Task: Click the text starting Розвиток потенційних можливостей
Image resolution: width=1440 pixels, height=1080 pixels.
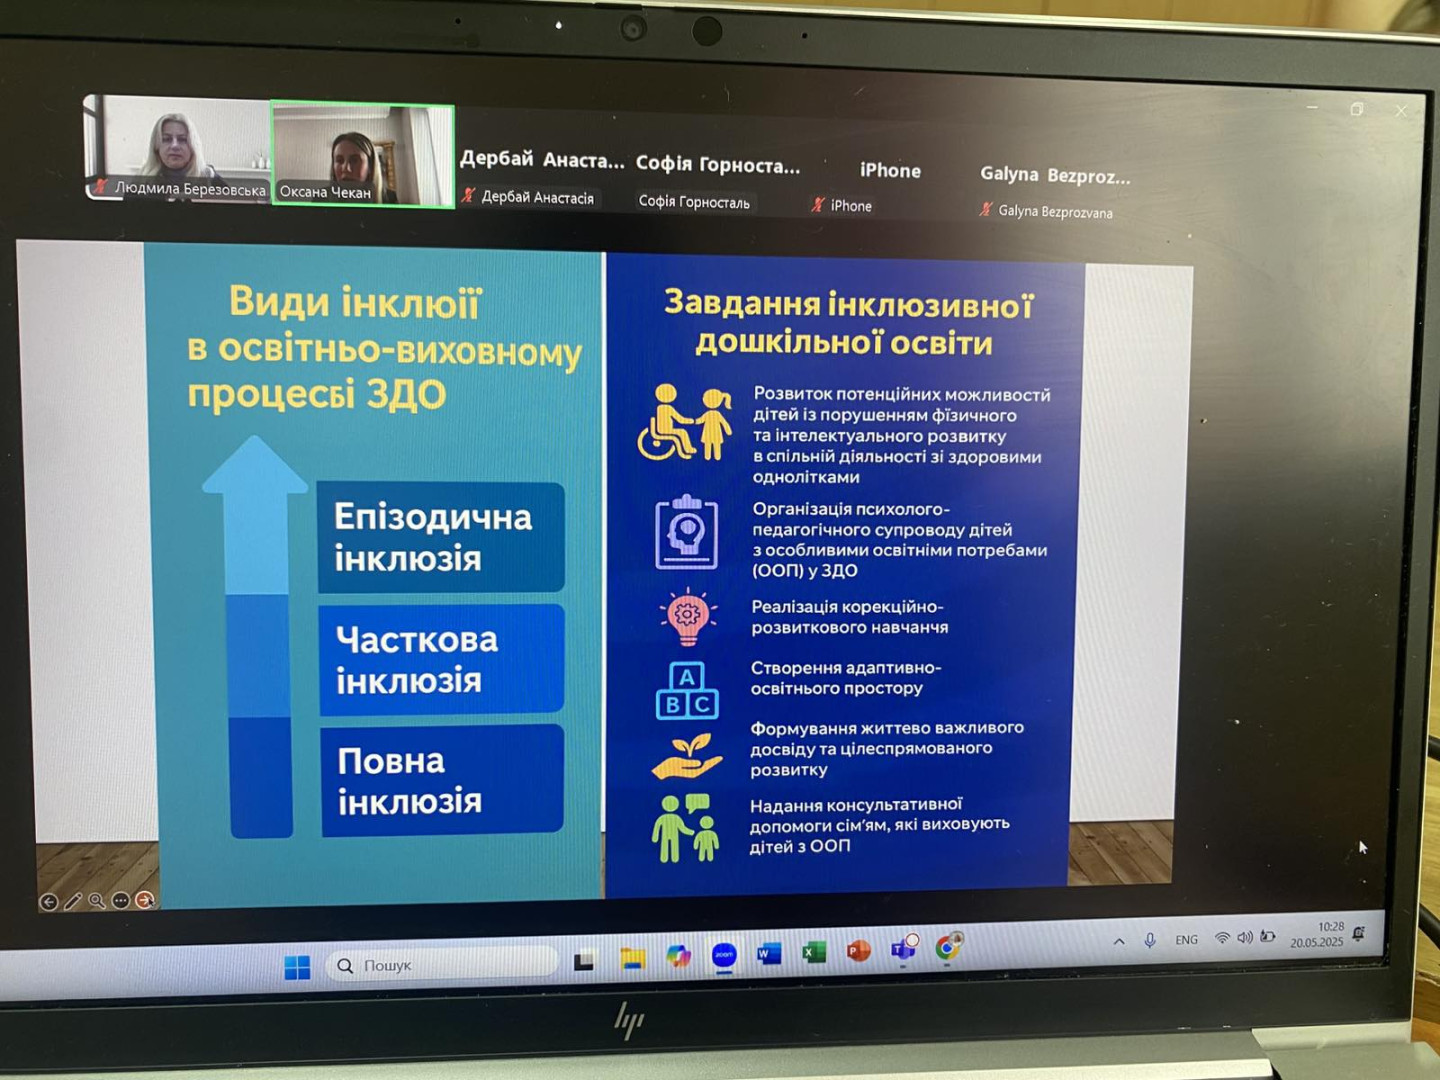Action: 902,435
